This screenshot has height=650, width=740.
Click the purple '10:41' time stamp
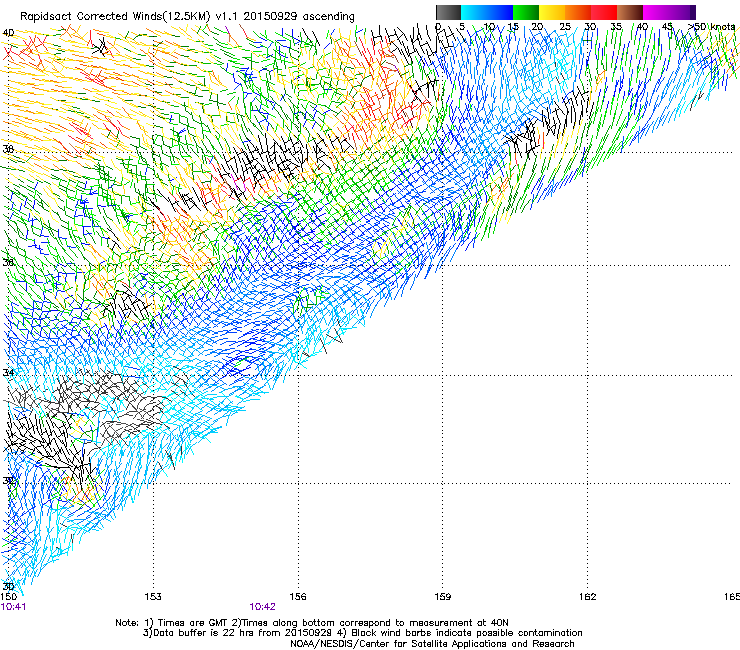click(13, 607)
